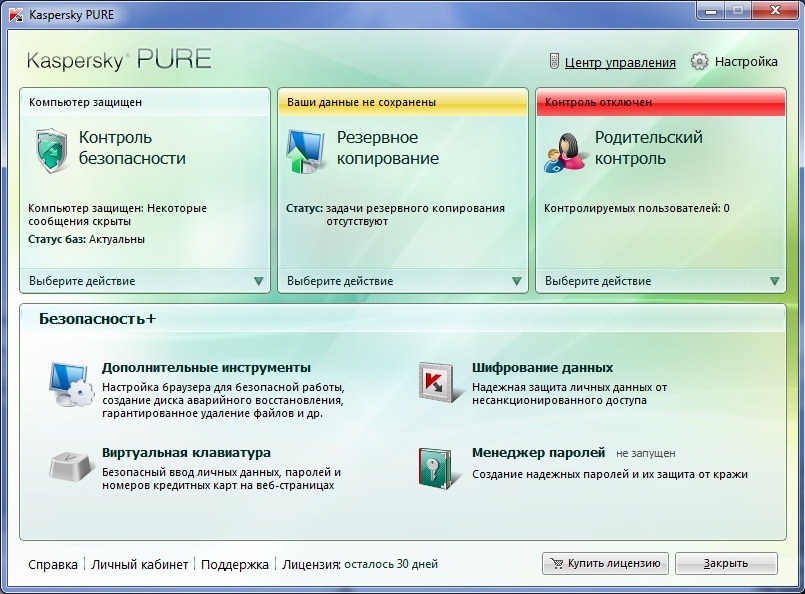Click the Kaspersky logo in title bar

[x=16, y=14]
